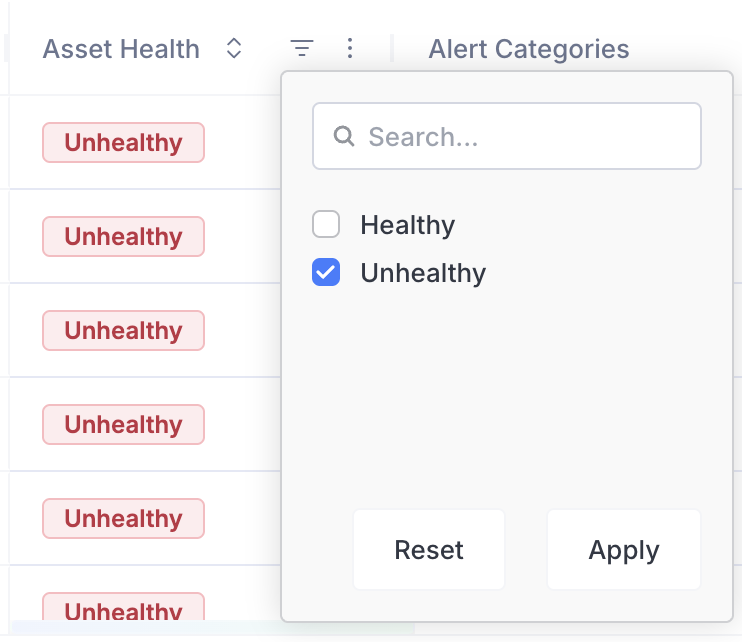Select the Alert Categories column header
This screenshot has width=742, height=642.
(528, 49)
